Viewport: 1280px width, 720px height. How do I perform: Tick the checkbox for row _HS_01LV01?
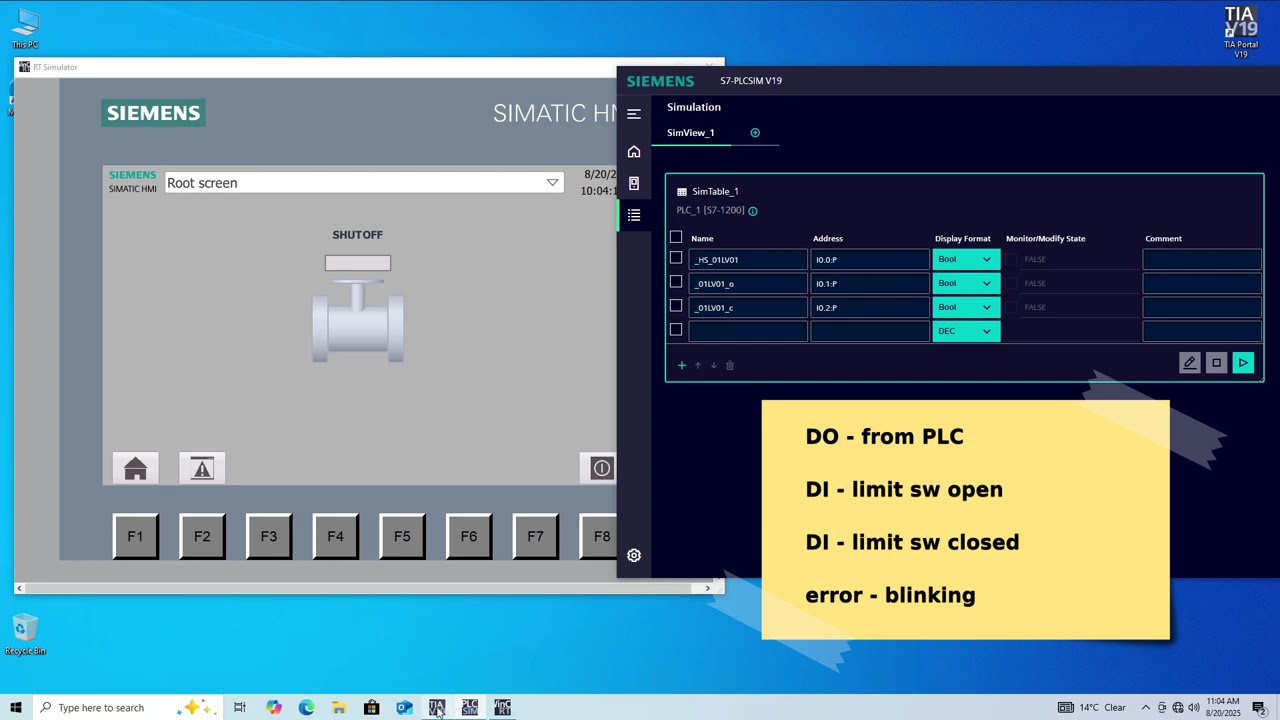[x=676, y=259]
